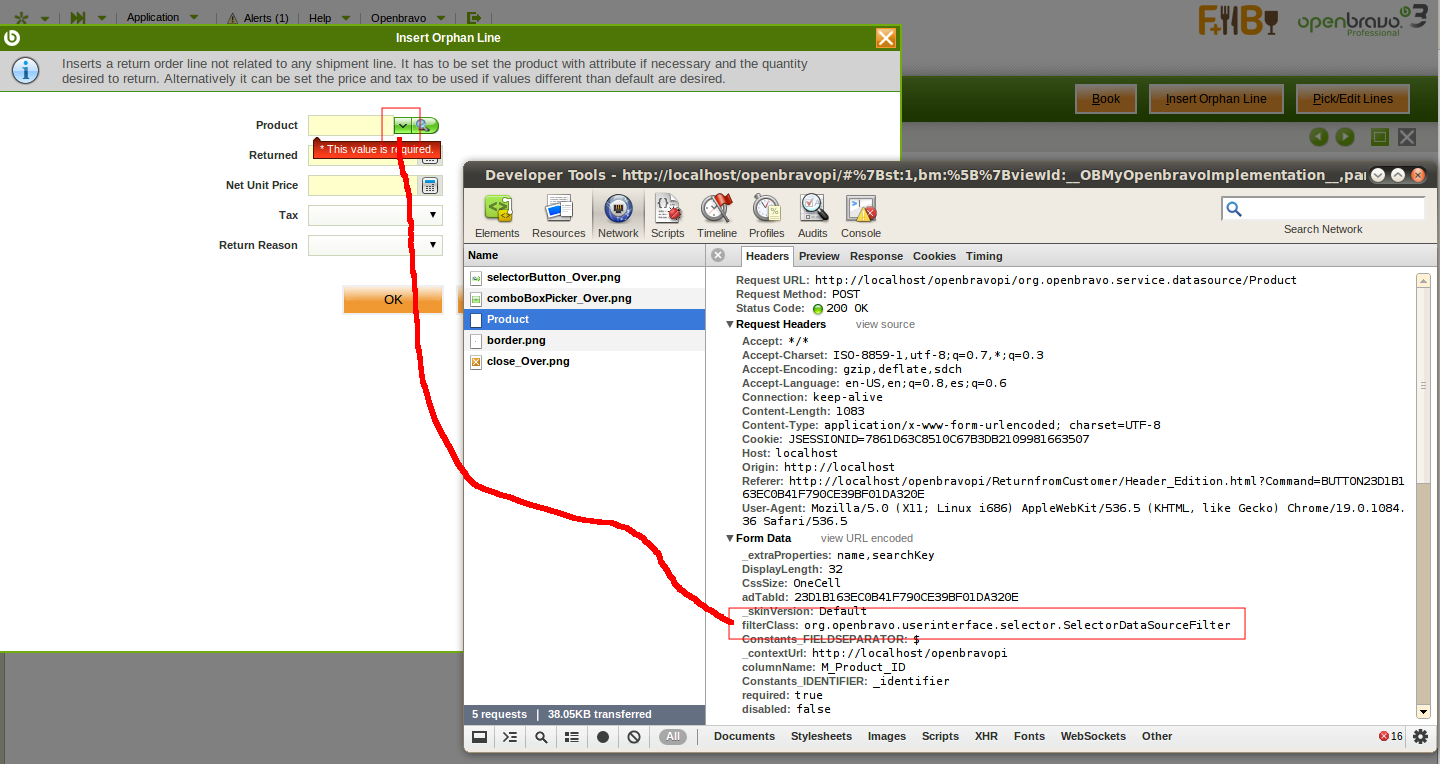Expand the quick launch dropdown arrow
The width and height of the screenshot is (1440, 764).
pos(102,18)
